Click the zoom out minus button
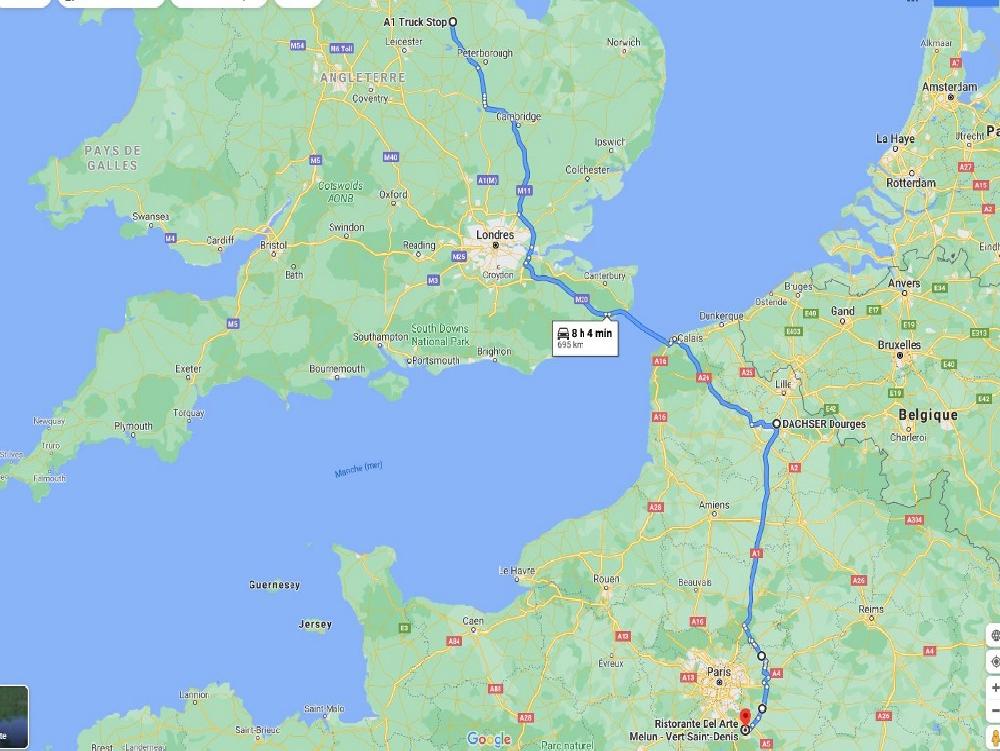Viewport: 1000px width, 751px height. point(994,710)
